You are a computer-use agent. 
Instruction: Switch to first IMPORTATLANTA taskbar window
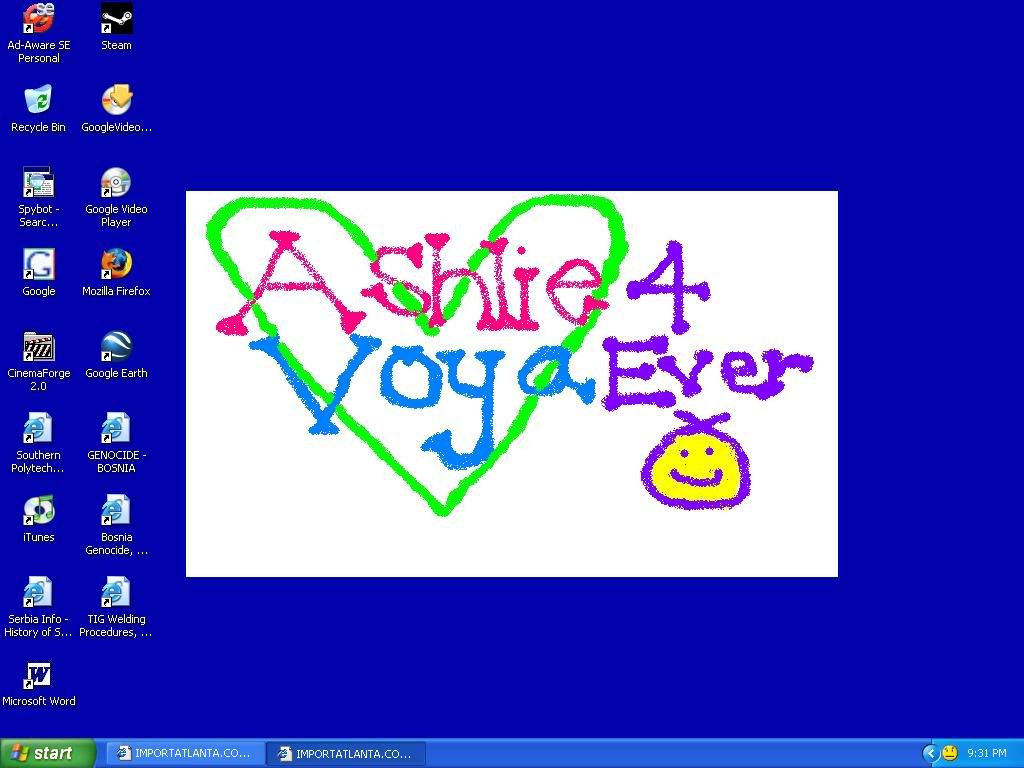pos(185,753)
